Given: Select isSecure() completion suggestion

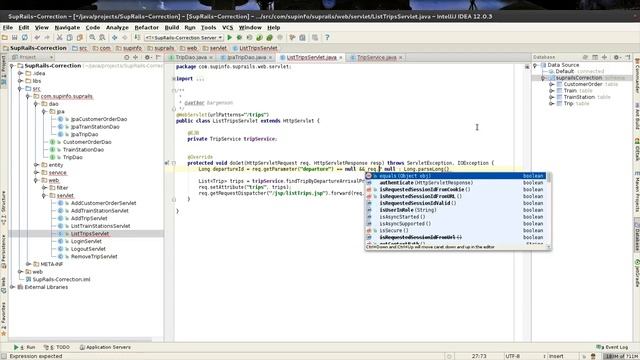Looking at the screenshot, I should pyautogui.click(x=456, y=231).
